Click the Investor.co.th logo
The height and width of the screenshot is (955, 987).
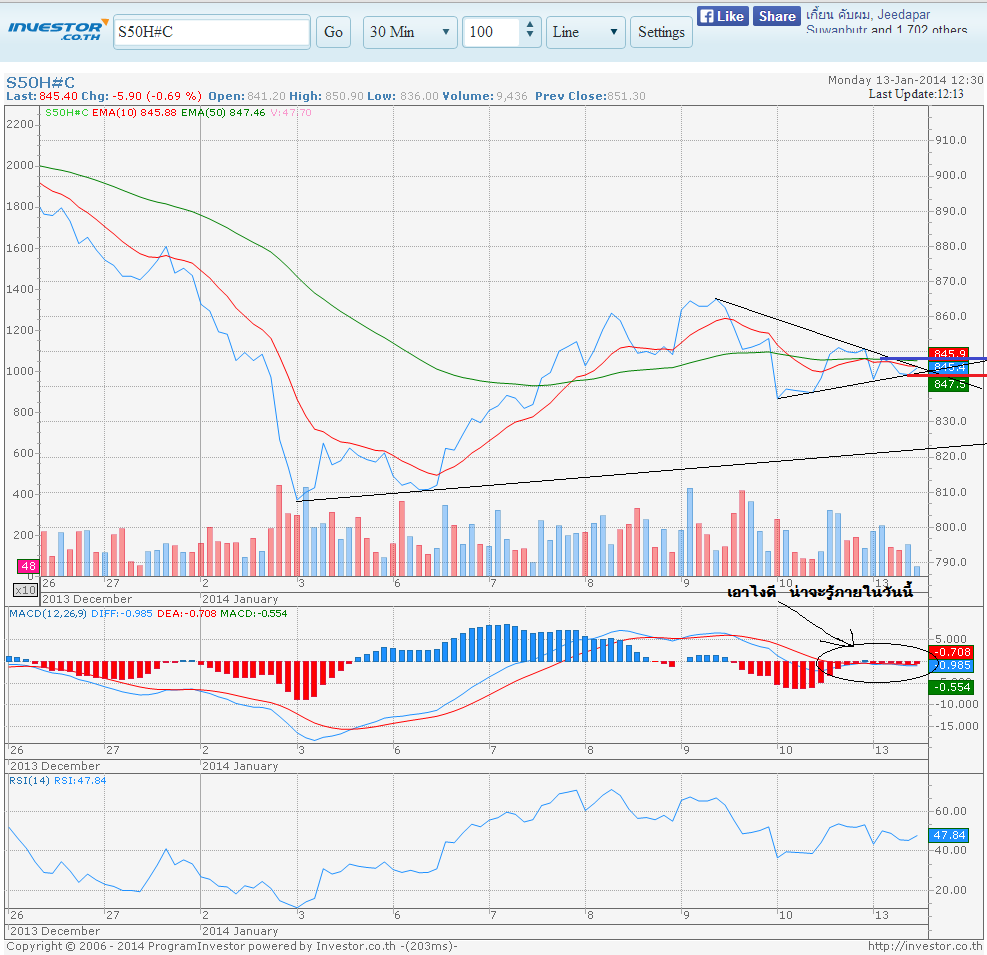point(57,31)
